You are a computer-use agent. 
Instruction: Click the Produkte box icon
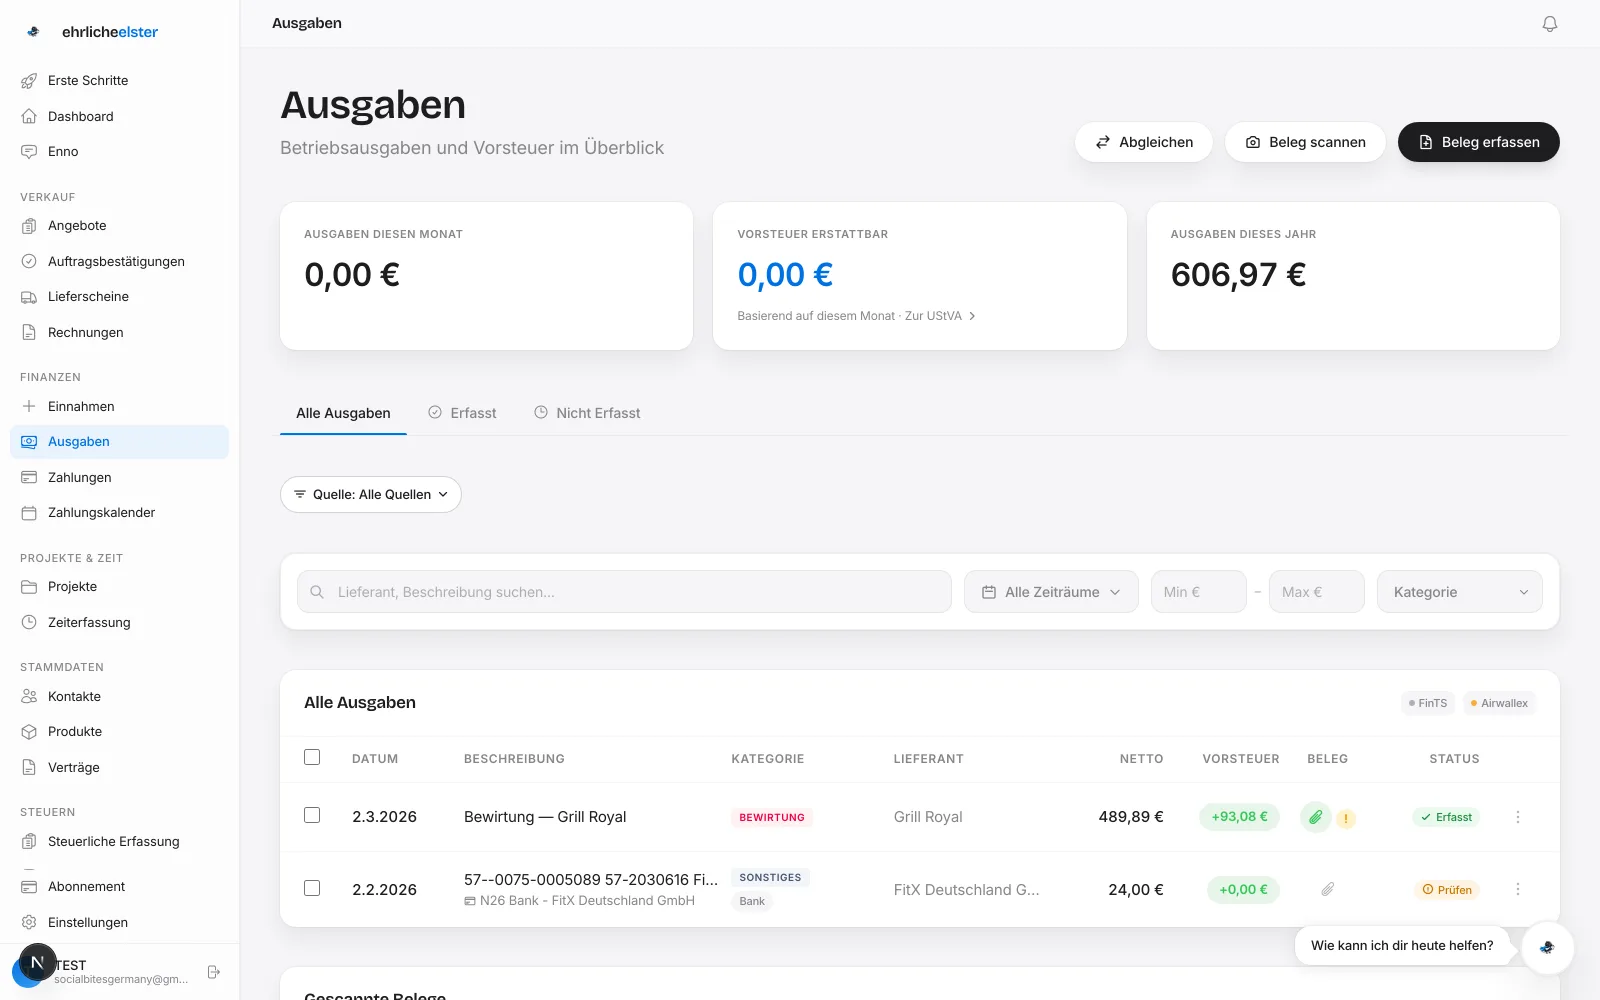pos(29,731)
